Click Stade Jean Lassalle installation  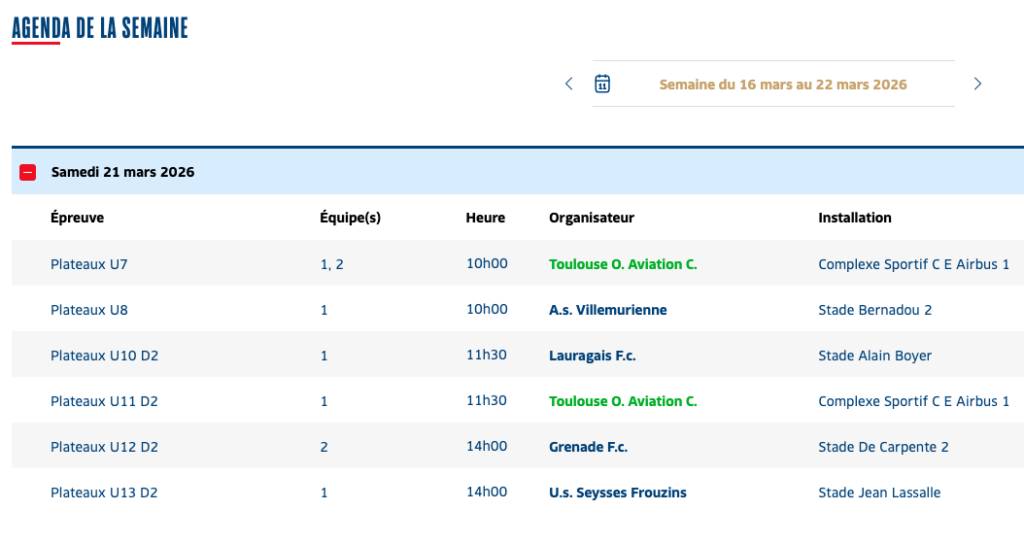click(879, 492)
